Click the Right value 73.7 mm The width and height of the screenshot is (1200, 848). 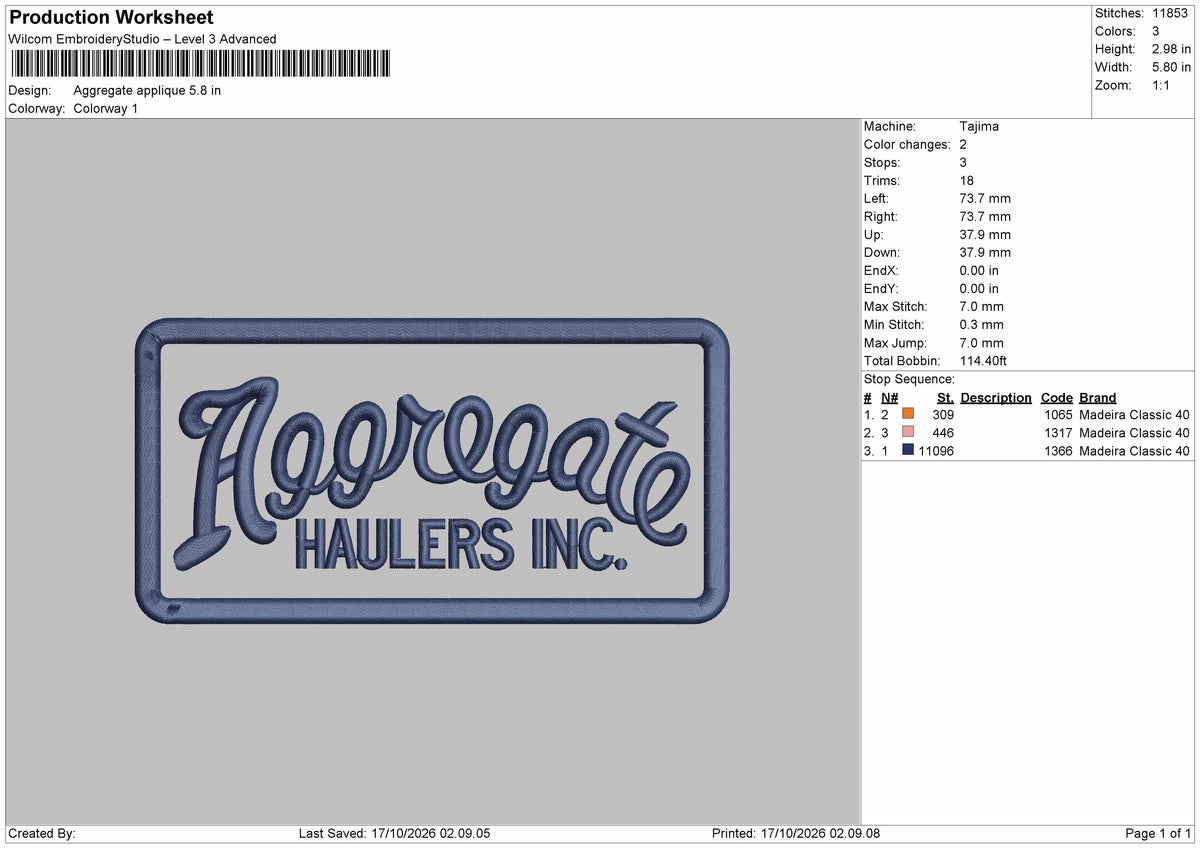point(985,216)
